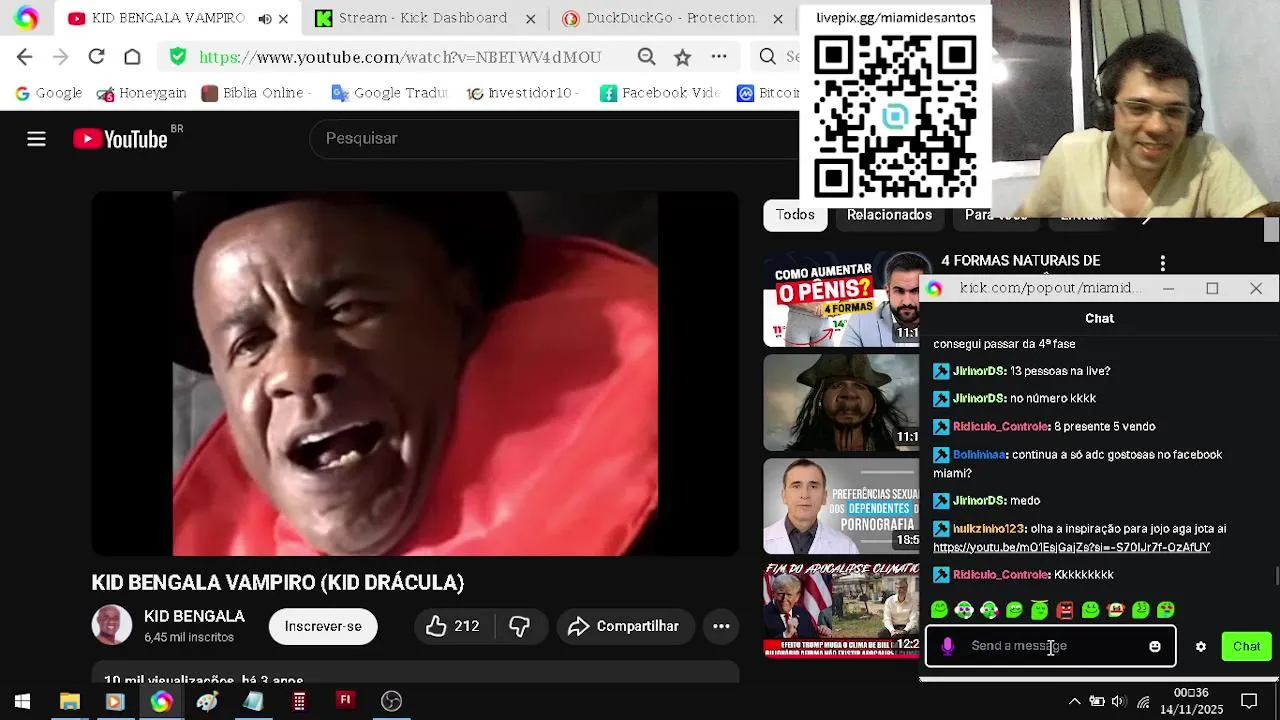Open the browser home page icon
Screen dimensions: 1280x720
132,57
